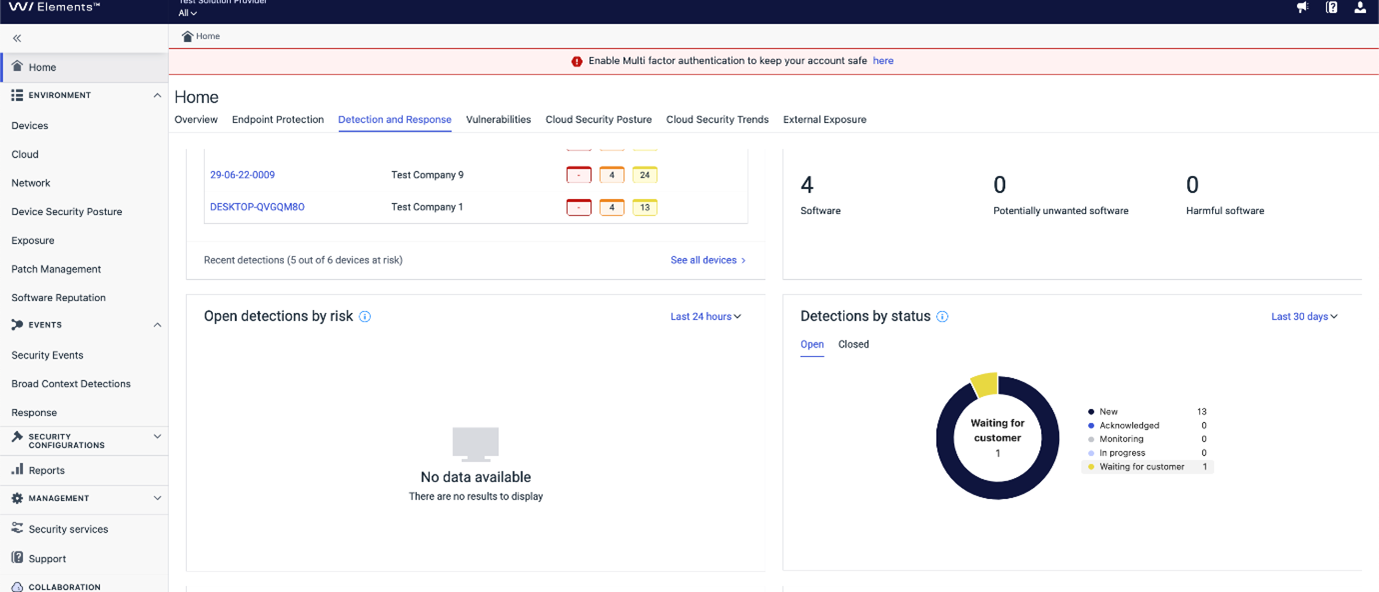The height and width of the screenshot is (592, 1379).
Task: Click the Support icon in sidebar
Action: coord(17,558)
